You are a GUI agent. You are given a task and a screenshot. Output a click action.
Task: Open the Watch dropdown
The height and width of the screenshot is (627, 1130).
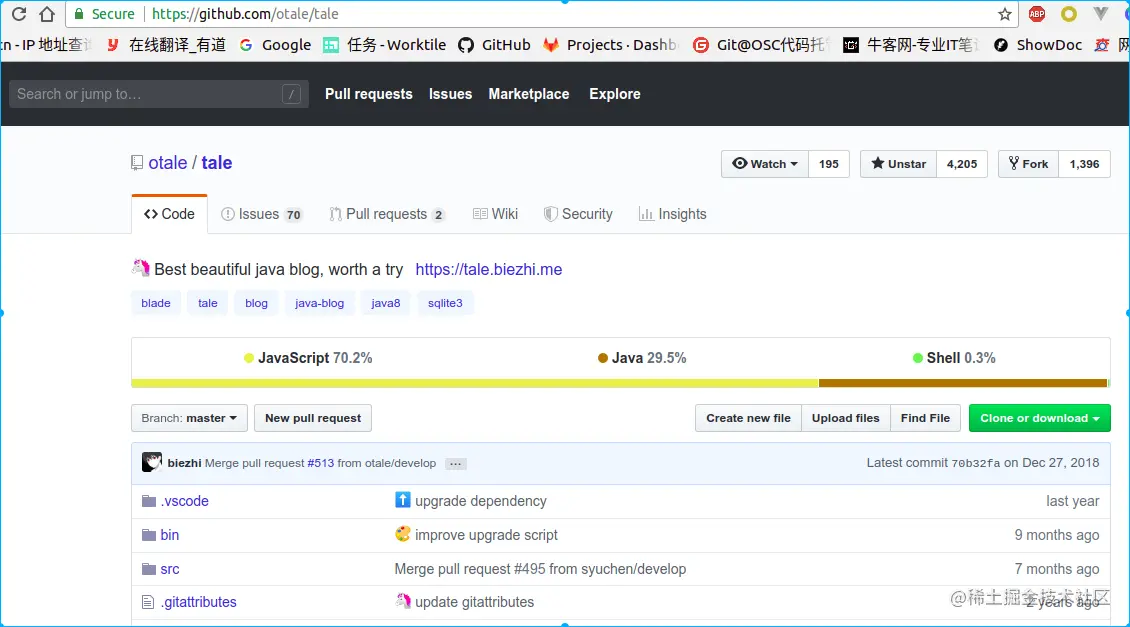pyautogui.click(x=765, y=164)
